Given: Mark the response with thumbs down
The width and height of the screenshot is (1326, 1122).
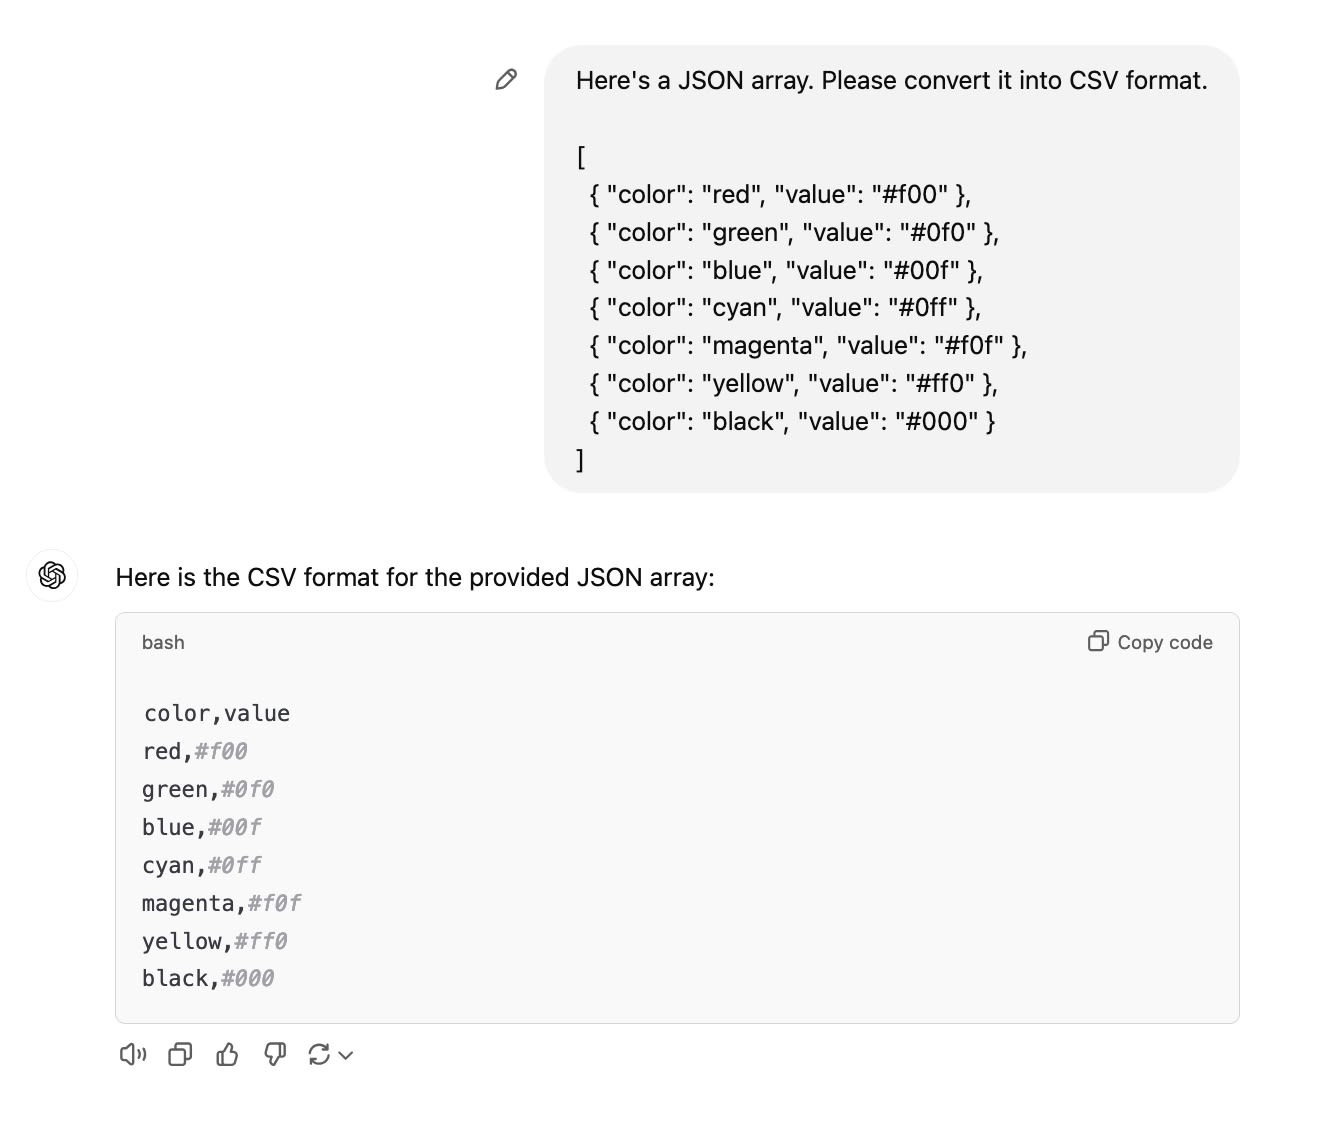Looking at the screenshot, I should [x=274, y=1054].
